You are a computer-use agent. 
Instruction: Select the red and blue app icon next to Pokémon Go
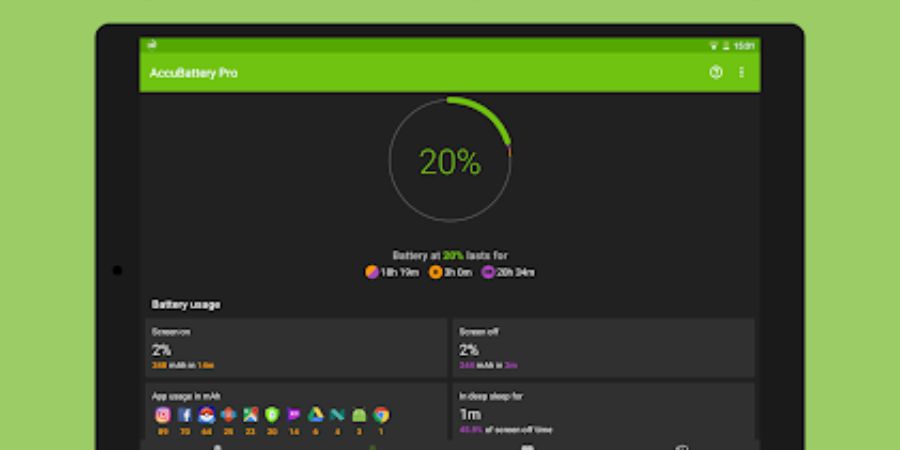click(x=228, y=415)
